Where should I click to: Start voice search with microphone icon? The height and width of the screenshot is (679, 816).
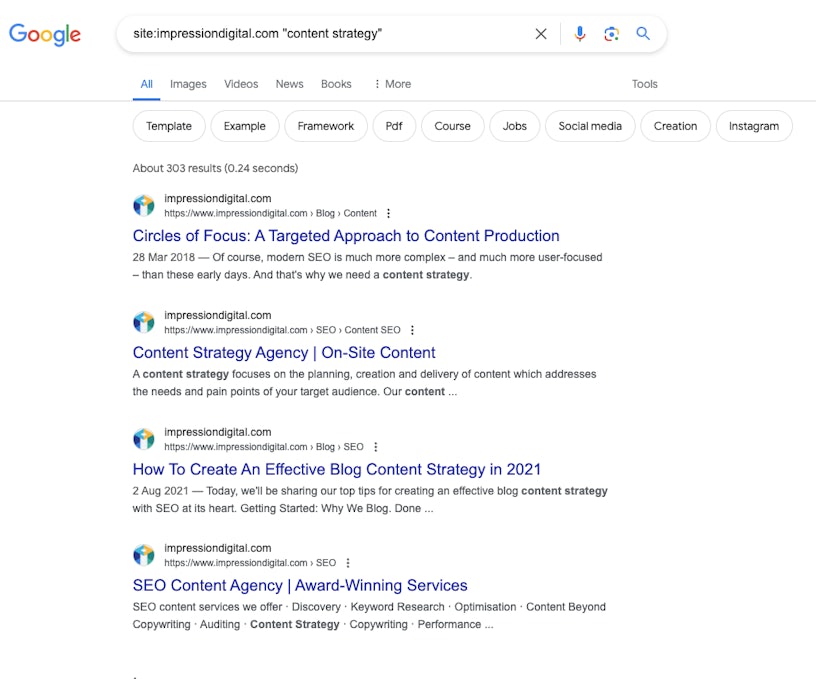point(579,34)
